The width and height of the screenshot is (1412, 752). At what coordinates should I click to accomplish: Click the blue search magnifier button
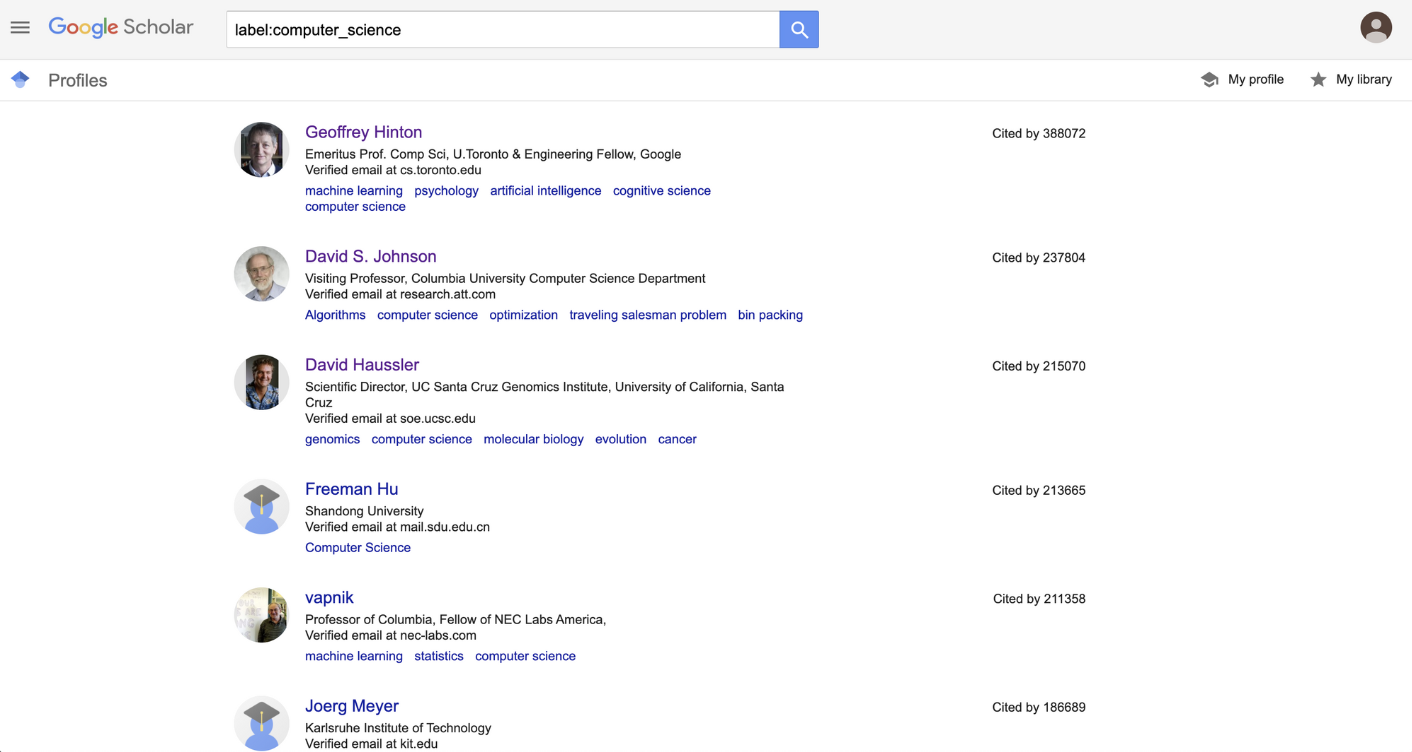pyautogui.click(x=799, y=30)
